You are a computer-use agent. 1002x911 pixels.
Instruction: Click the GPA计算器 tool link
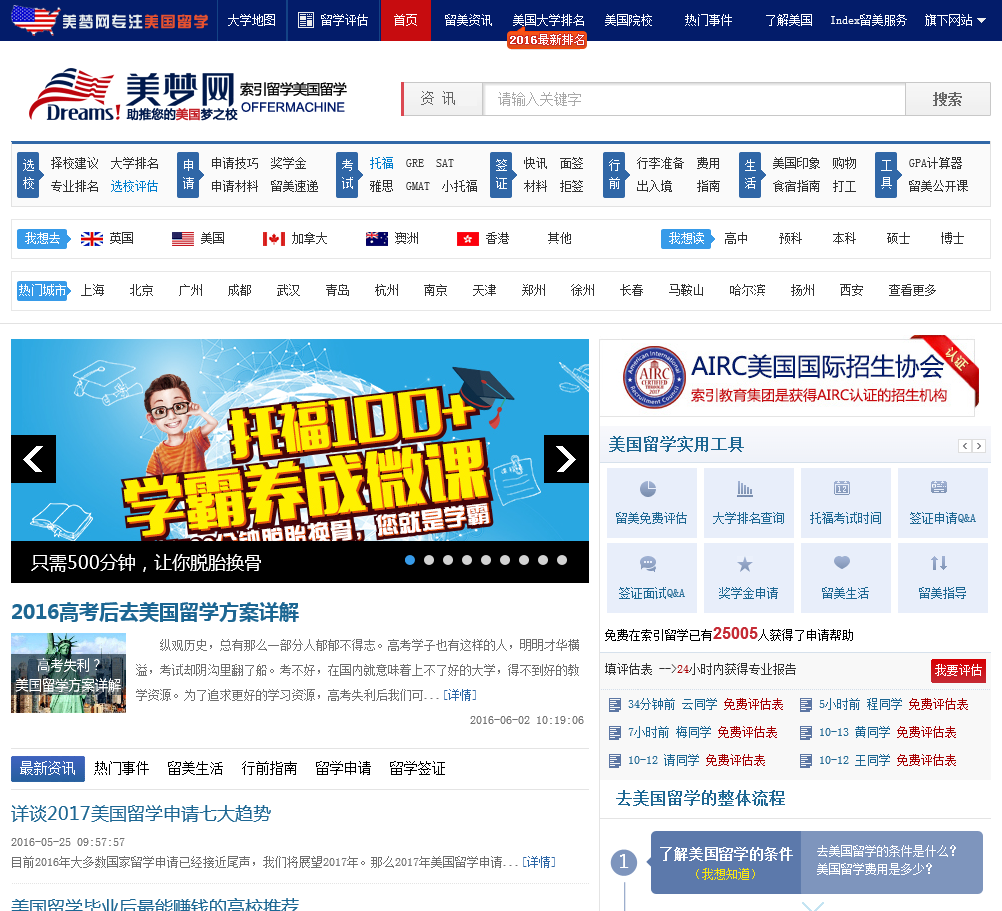935,164
